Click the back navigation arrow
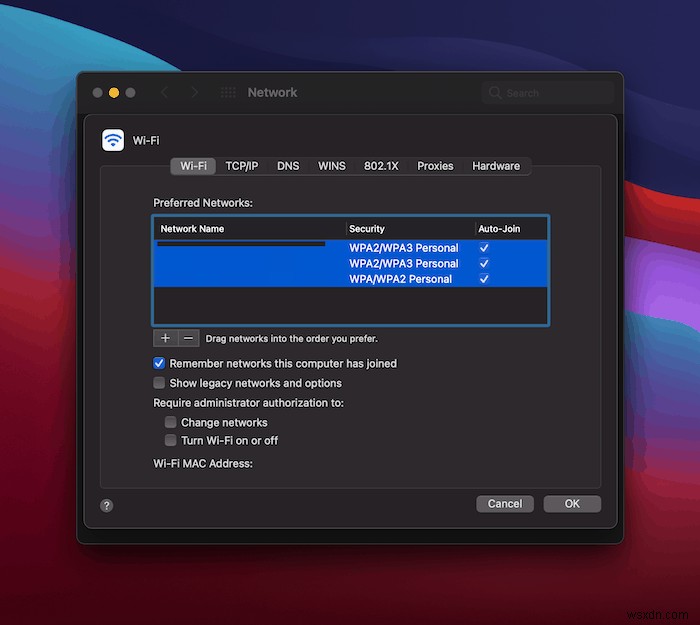This screenshot has width=700, height=625. pos(164,92)
